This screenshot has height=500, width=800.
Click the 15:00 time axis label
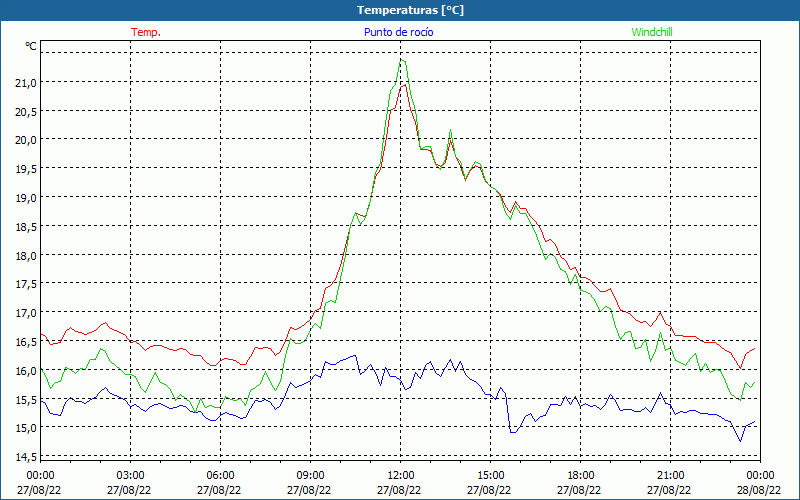coord(490,476)
